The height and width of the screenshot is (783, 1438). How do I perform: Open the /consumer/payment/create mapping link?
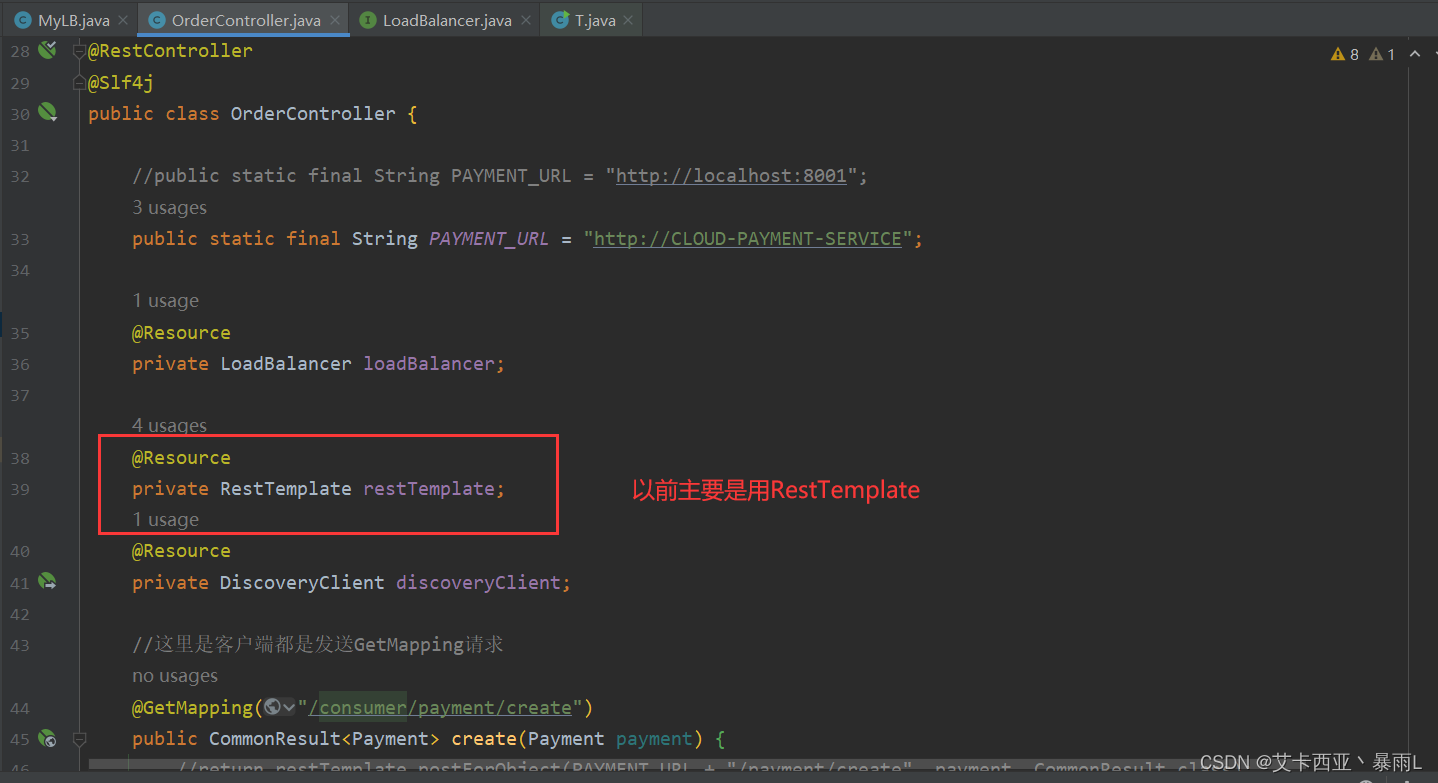click(x=440, y=707)
